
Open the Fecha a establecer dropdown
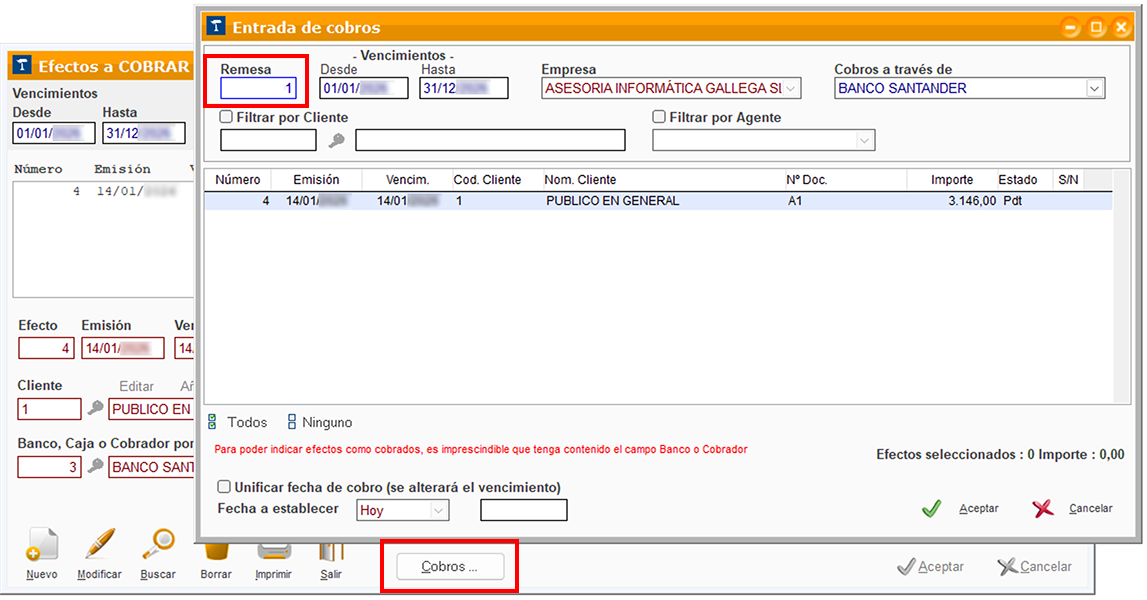[438, 511]
